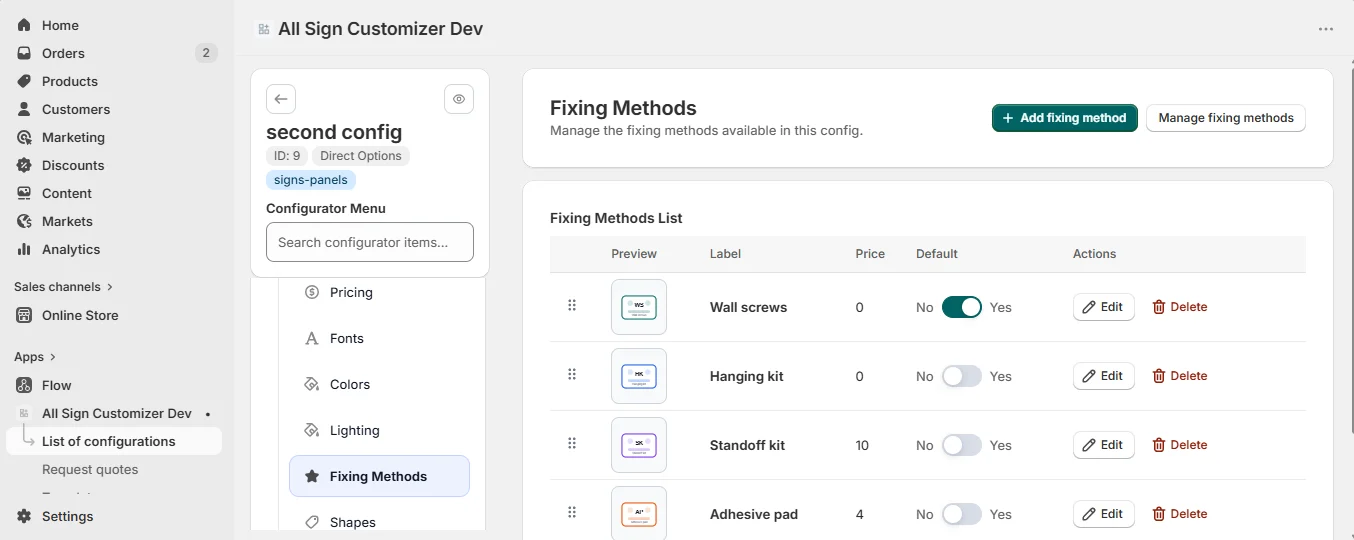This screenshot has width=1354, height=540.
Task: Open Request quotes page
Action: pos(90,469)
